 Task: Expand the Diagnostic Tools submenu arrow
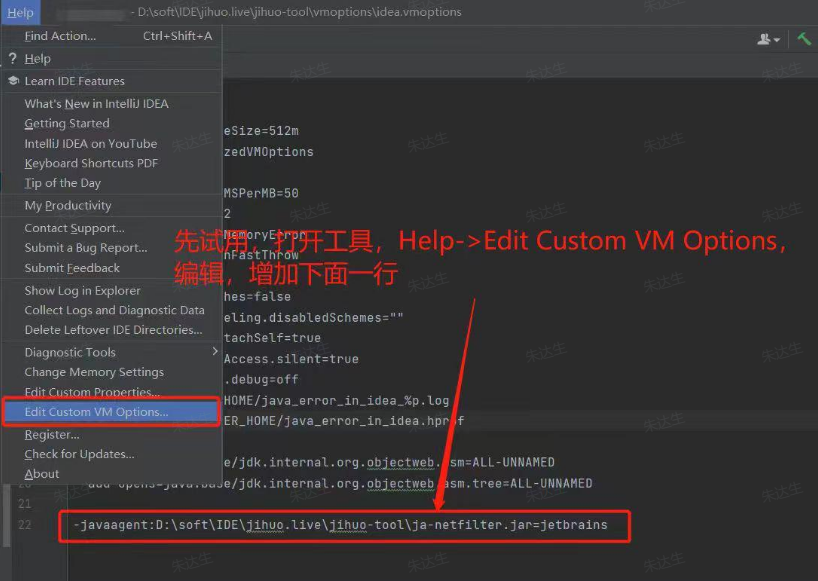point(214,352)
